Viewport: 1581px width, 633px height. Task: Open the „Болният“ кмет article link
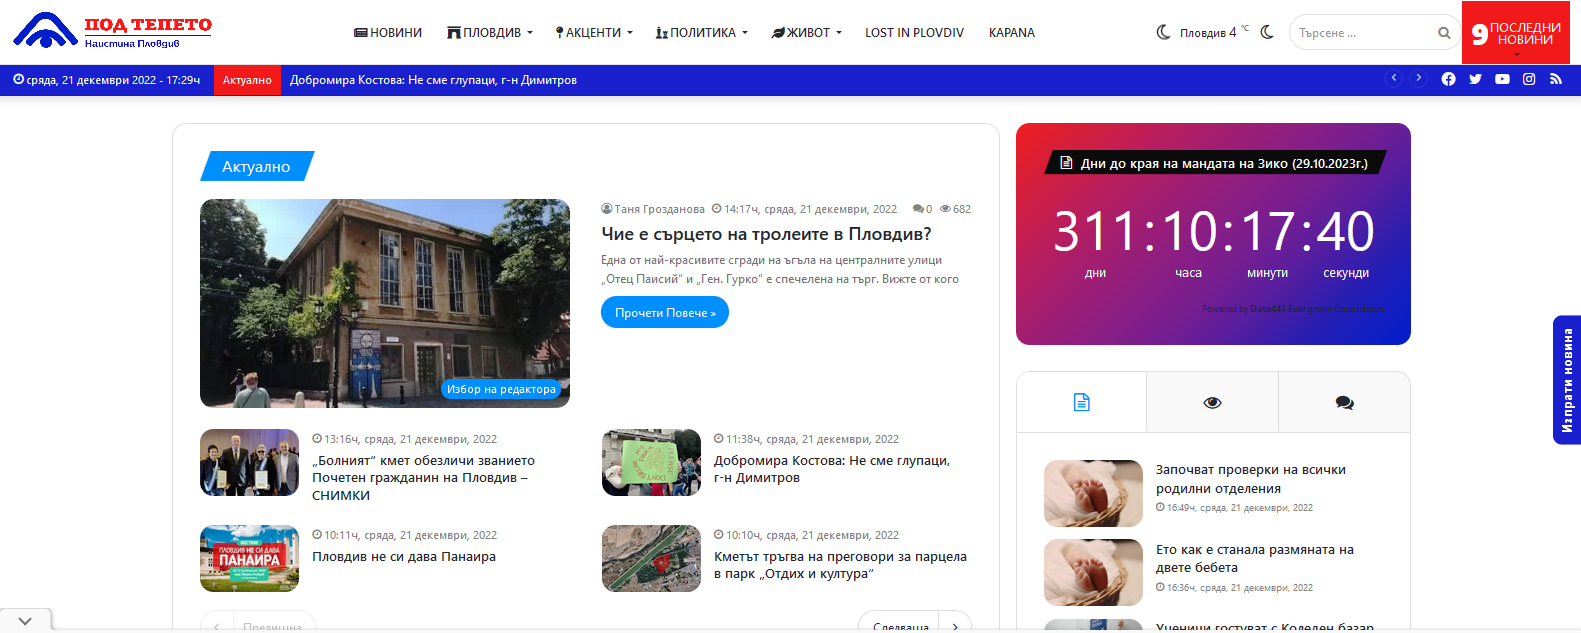coord(424,478)
